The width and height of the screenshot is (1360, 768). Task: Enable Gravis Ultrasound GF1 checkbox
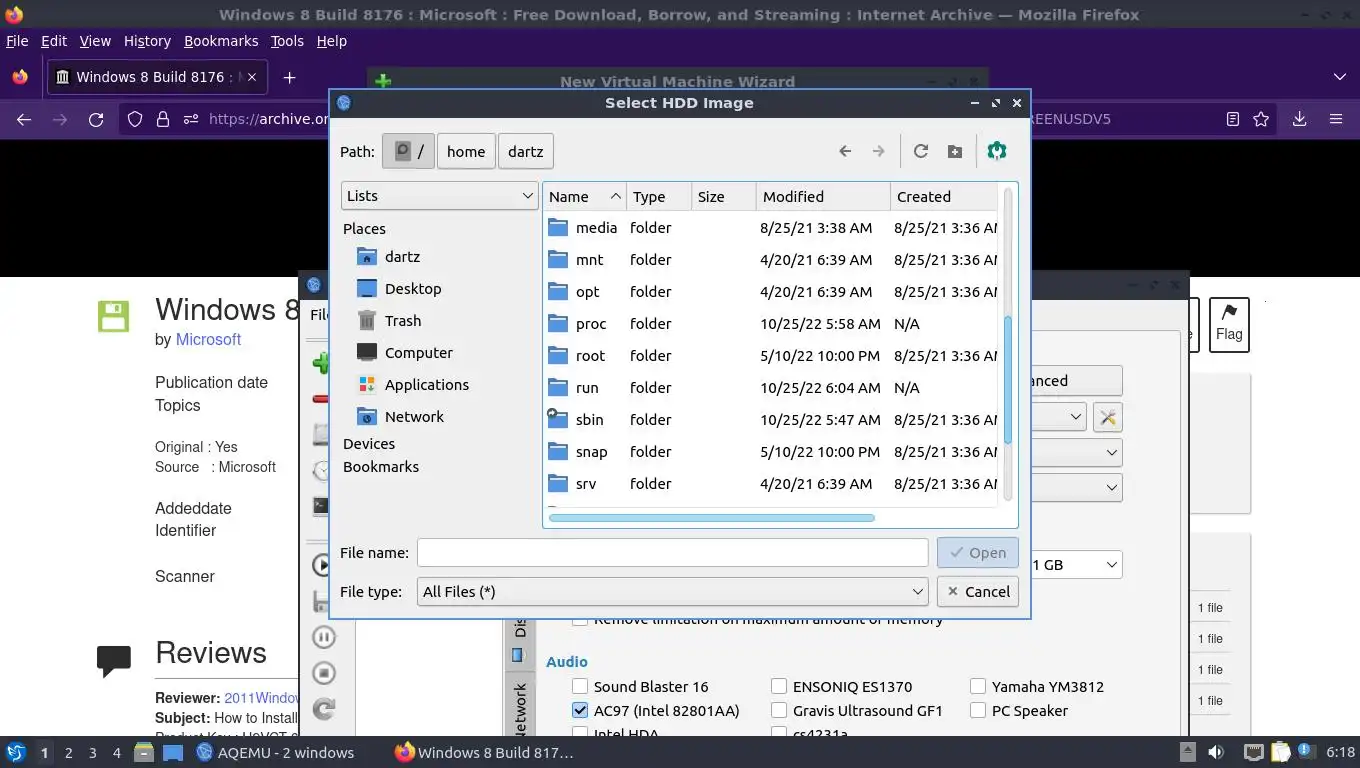click(779, 711)
